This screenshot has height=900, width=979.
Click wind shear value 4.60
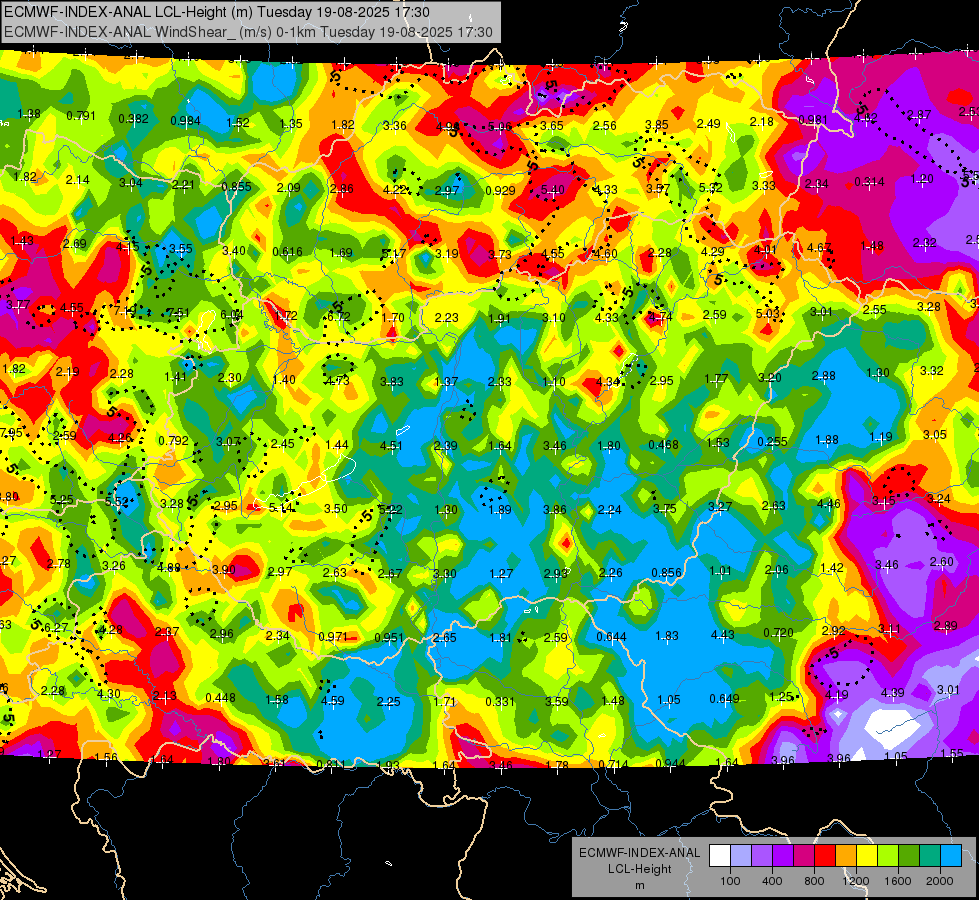coord(605,254)
